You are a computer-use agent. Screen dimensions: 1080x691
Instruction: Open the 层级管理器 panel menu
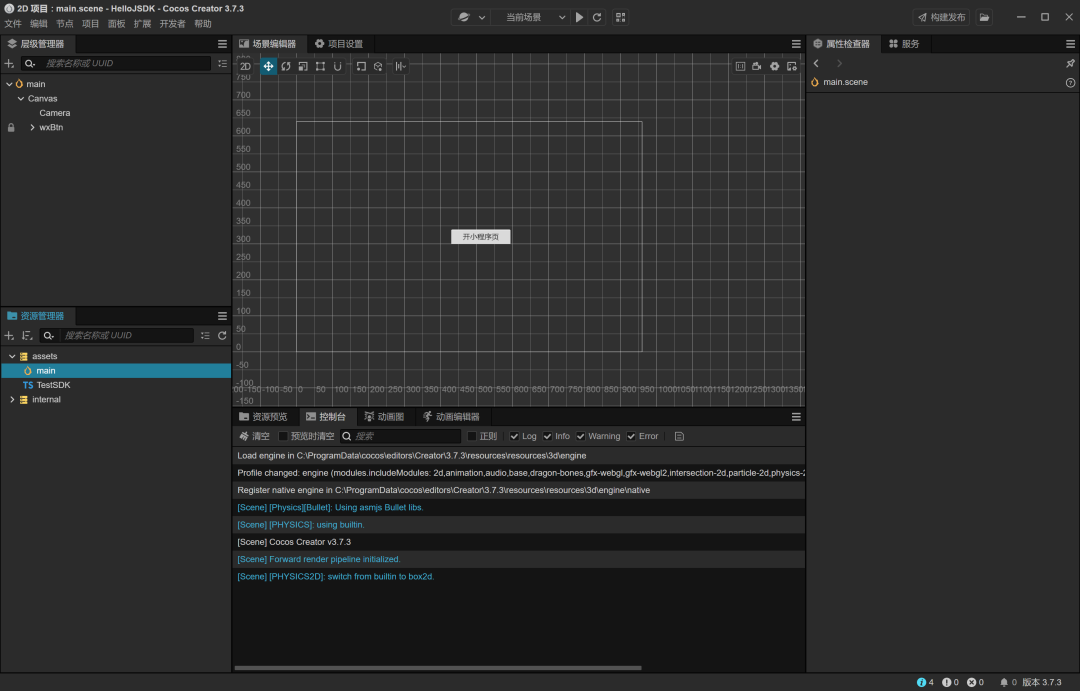pos(222,44)
